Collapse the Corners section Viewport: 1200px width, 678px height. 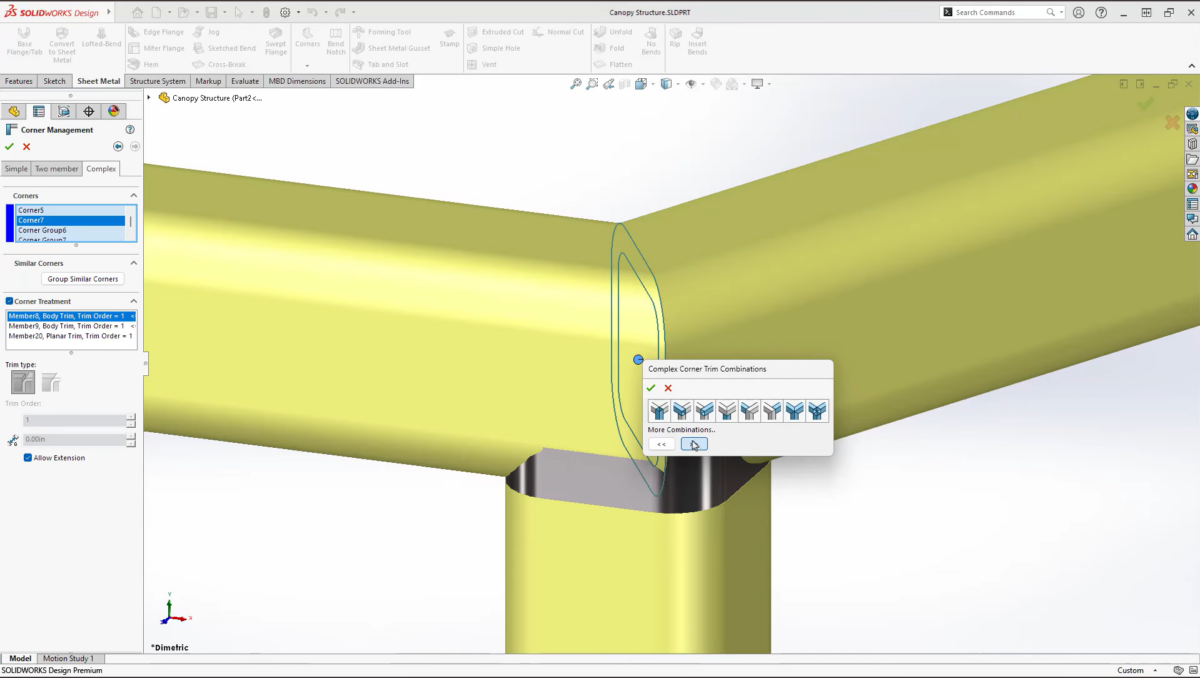[134, 196]
